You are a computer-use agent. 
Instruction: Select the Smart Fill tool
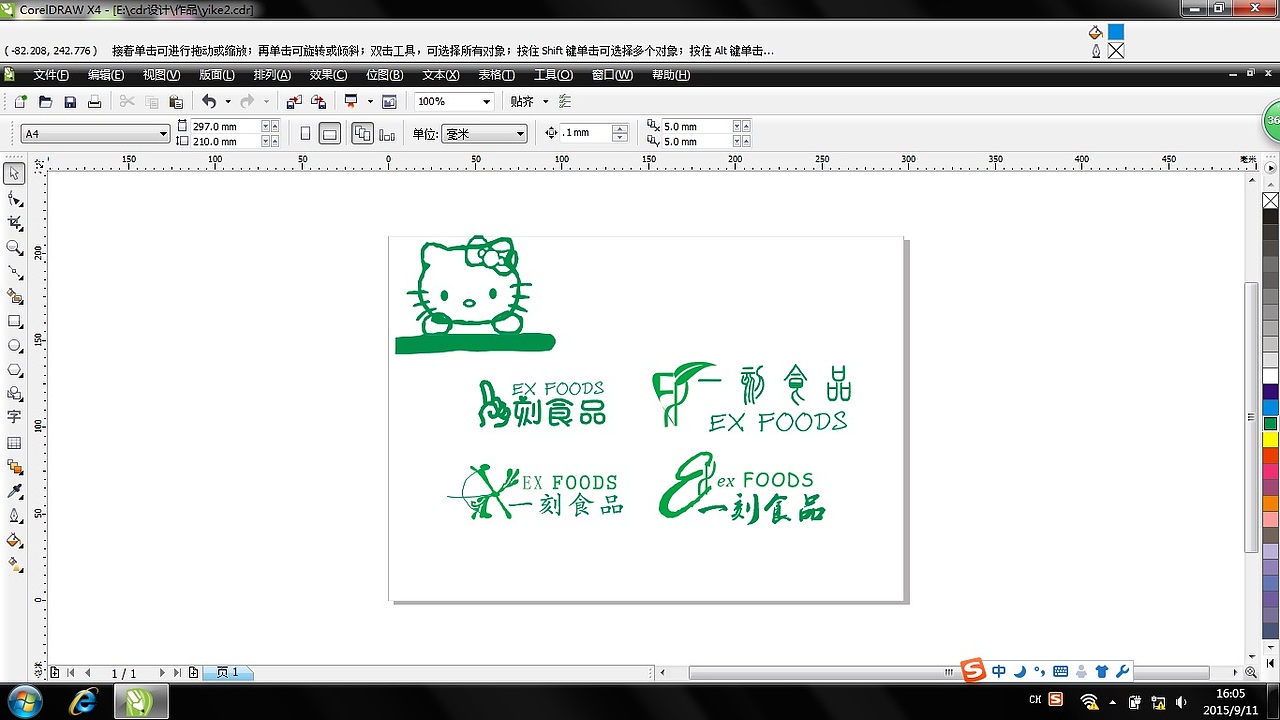(14, 296)
